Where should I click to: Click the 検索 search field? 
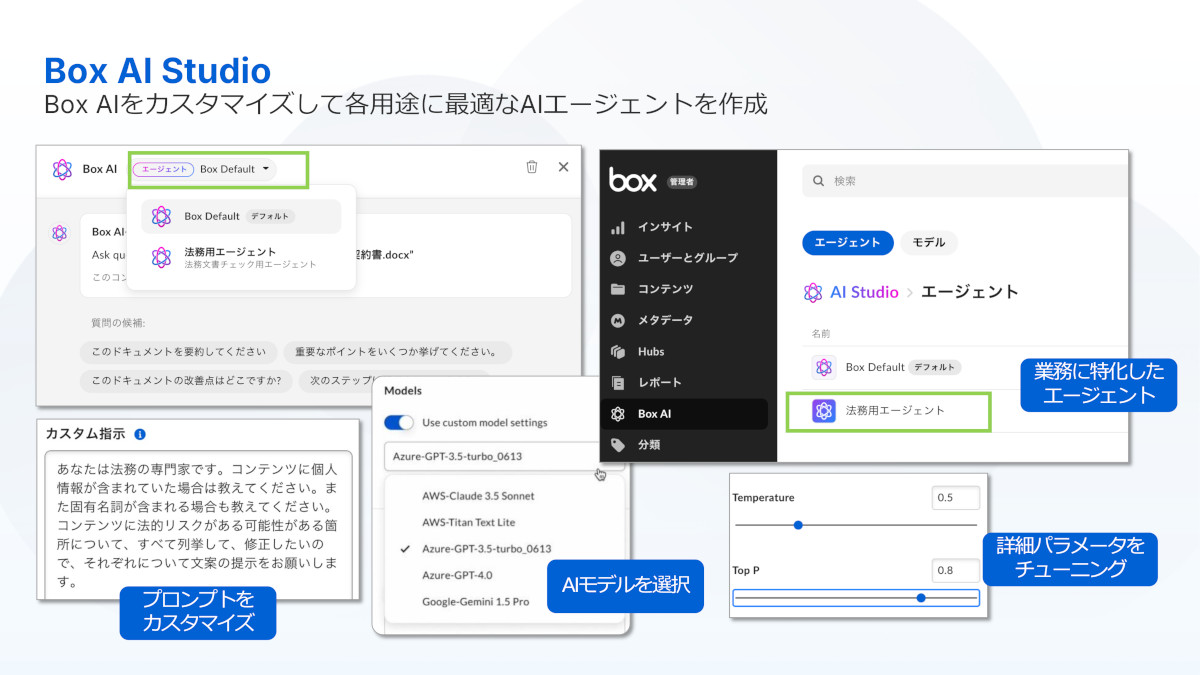(965, 181)
